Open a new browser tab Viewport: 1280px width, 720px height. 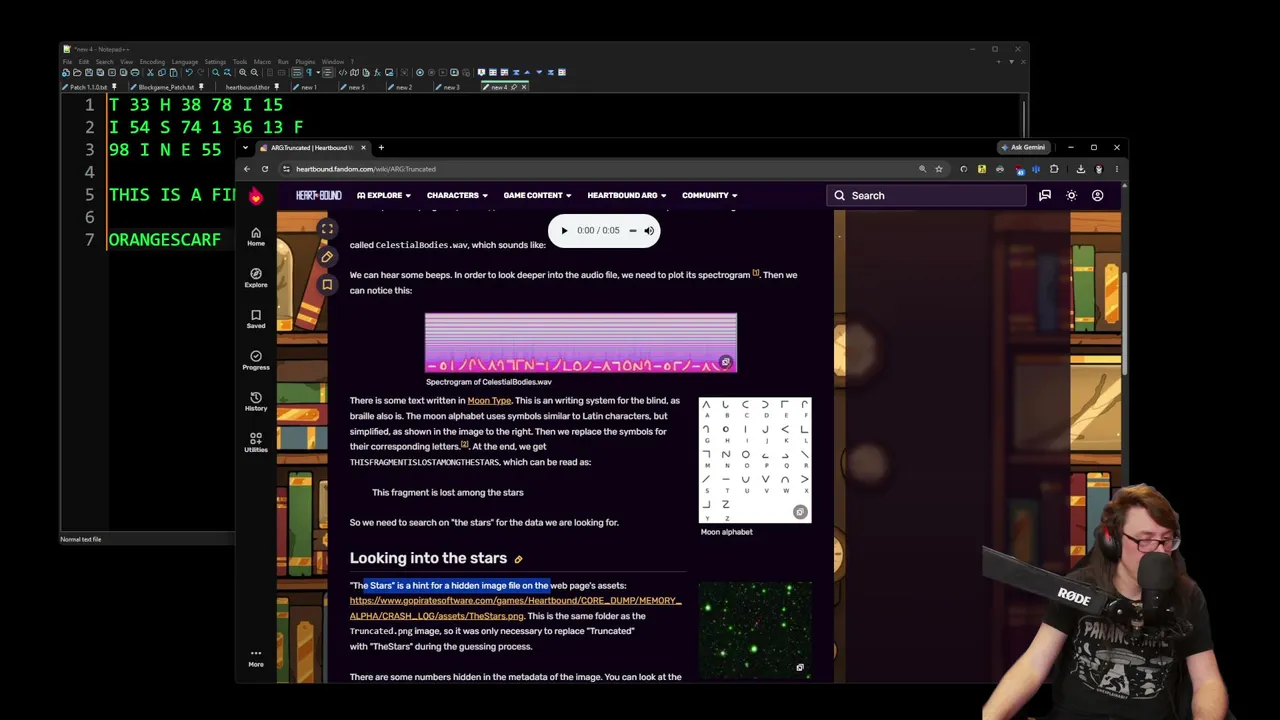tap(381, 148)
